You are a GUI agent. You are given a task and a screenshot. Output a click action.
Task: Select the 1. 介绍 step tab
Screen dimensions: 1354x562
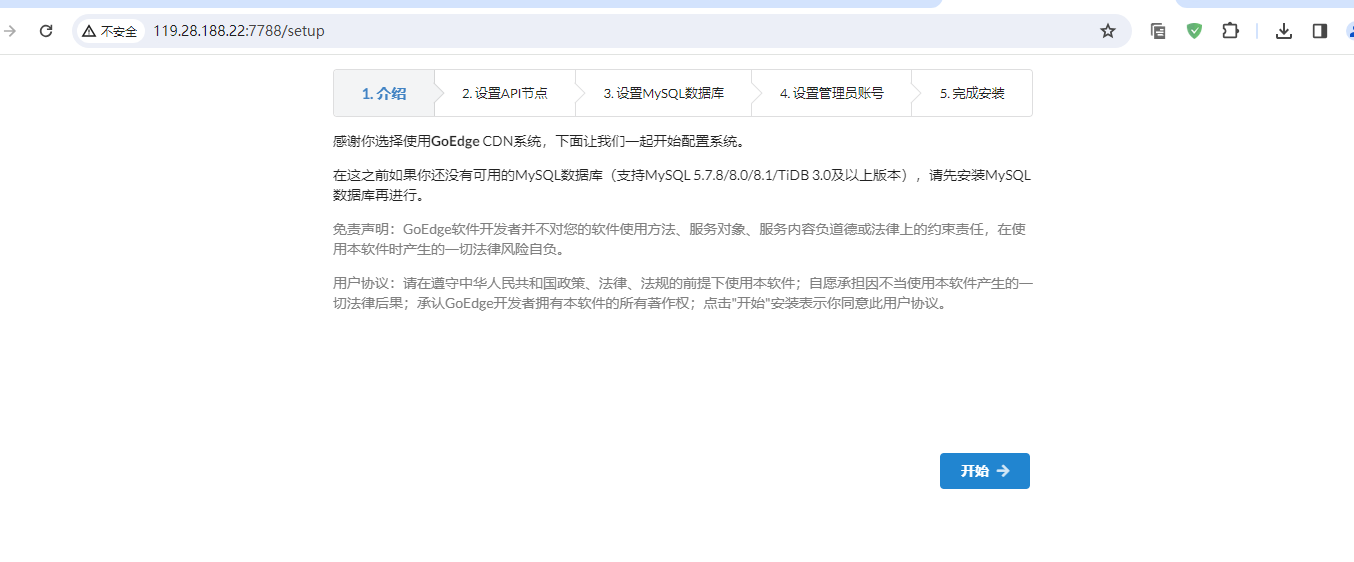[x=384, y=93]
